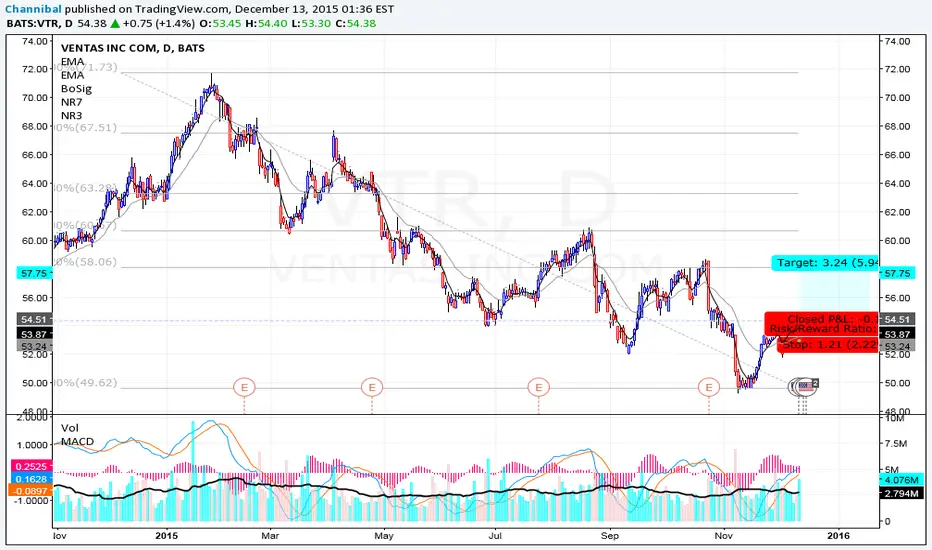Select the cyan Target: 3.24 position label
The height and width of the screenshot is (550, 932).
click(825, 263)
